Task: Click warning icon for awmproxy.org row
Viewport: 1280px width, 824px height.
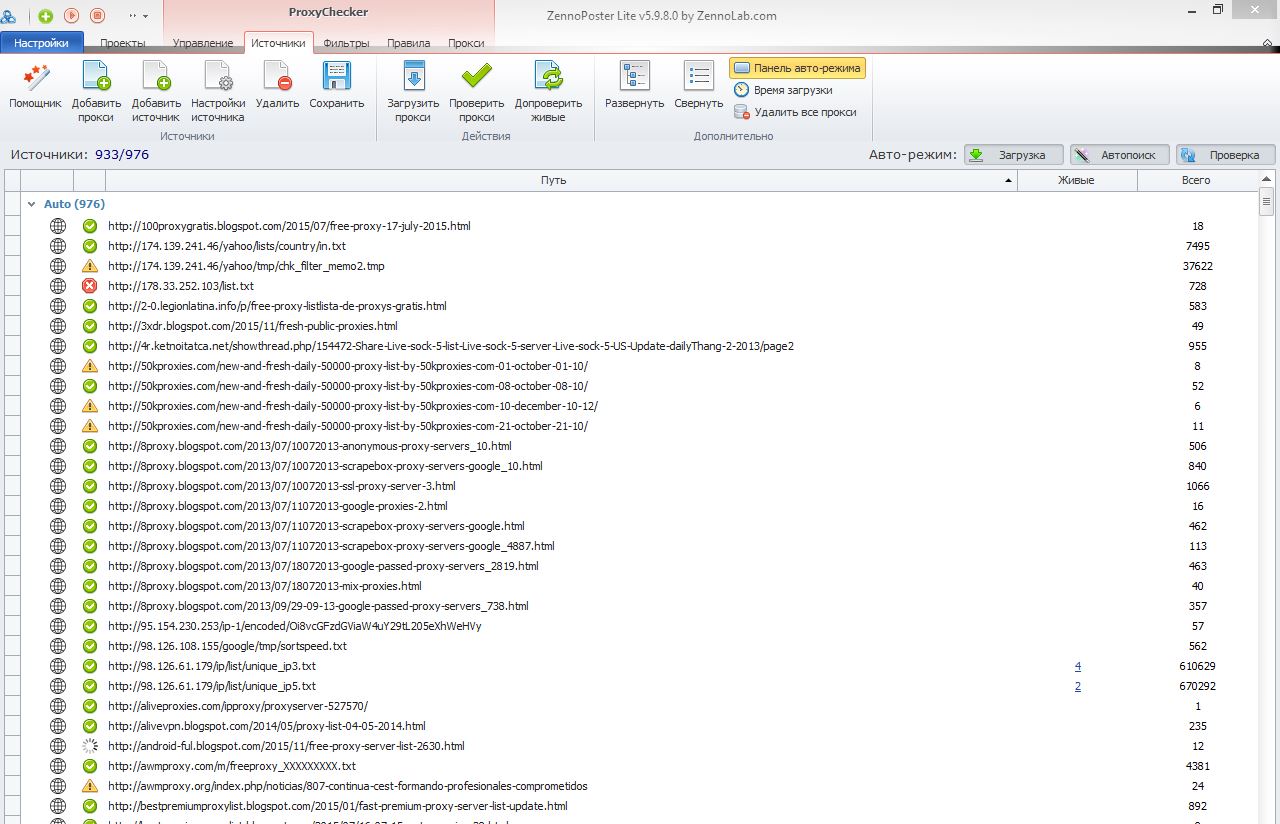Action: click(x=90, y=786)
